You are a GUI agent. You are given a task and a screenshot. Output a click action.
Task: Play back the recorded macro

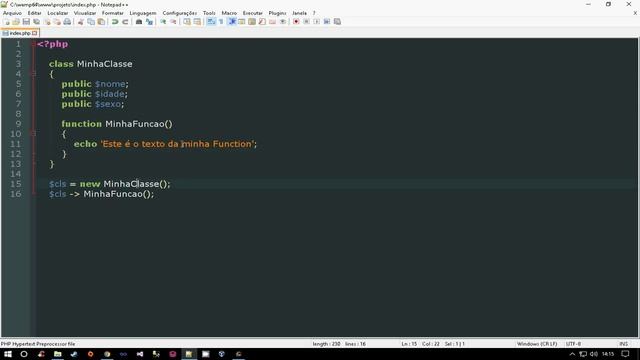(x=316, y=22)
